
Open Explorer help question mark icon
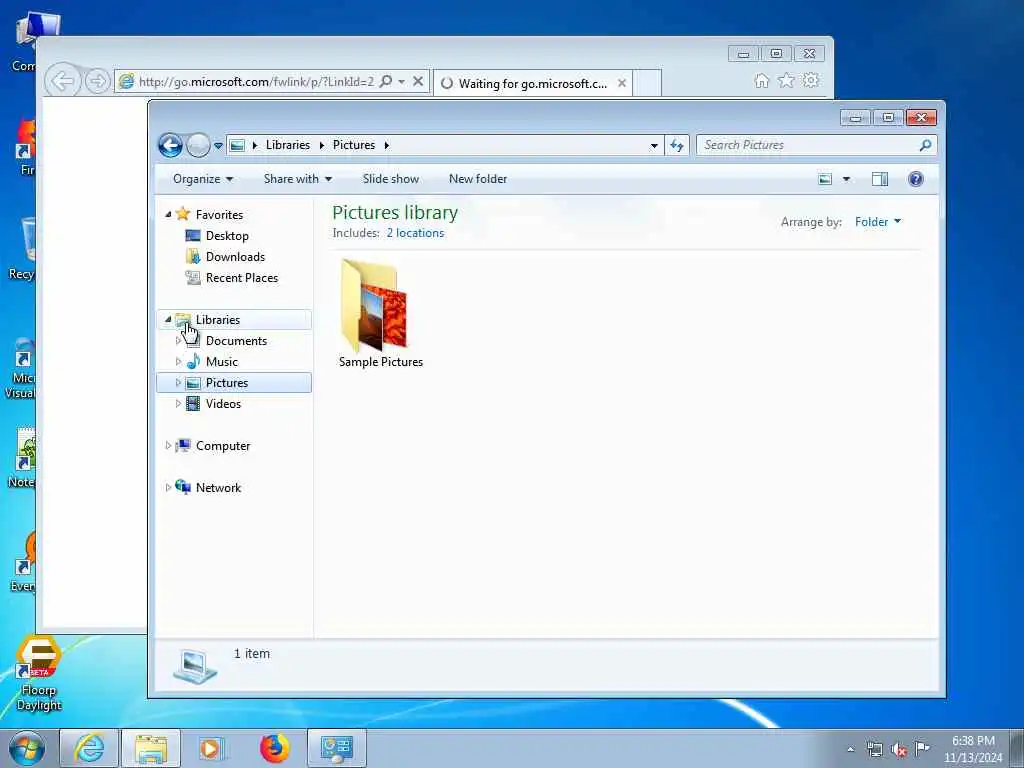916,179
